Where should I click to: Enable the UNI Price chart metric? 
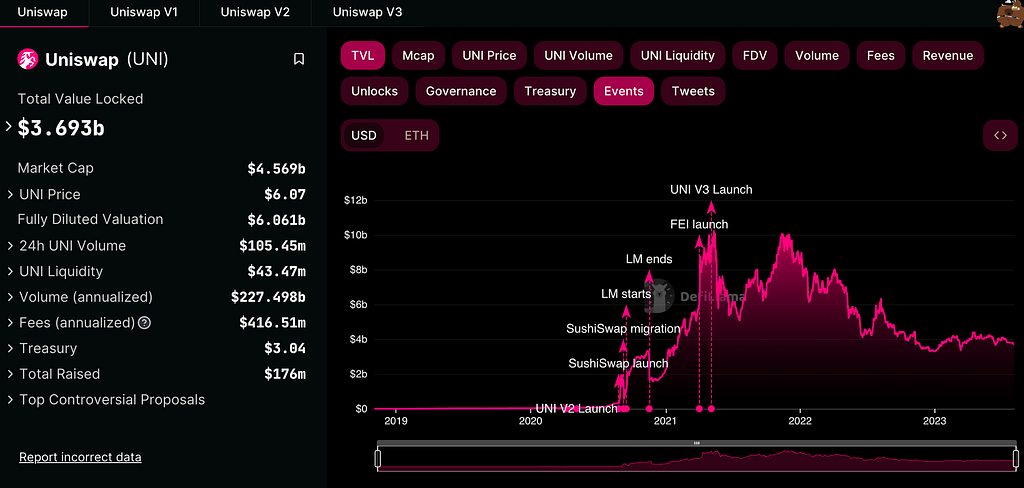(489, 56)
